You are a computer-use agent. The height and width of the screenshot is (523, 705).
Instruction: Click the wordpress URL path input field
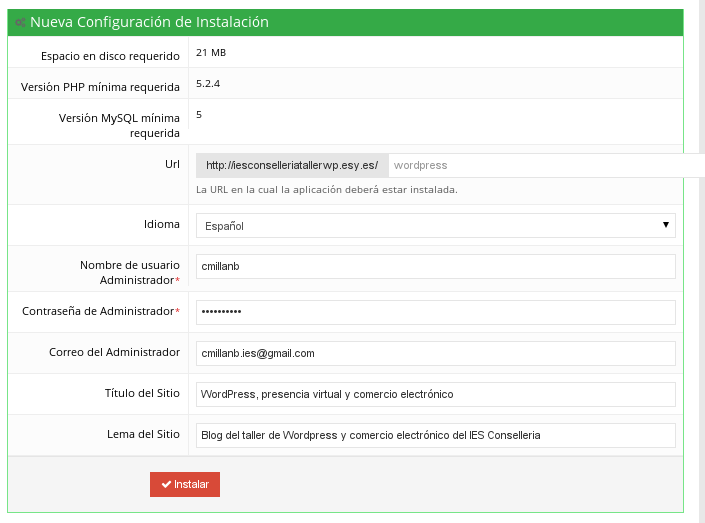click(x=546, y=165)
